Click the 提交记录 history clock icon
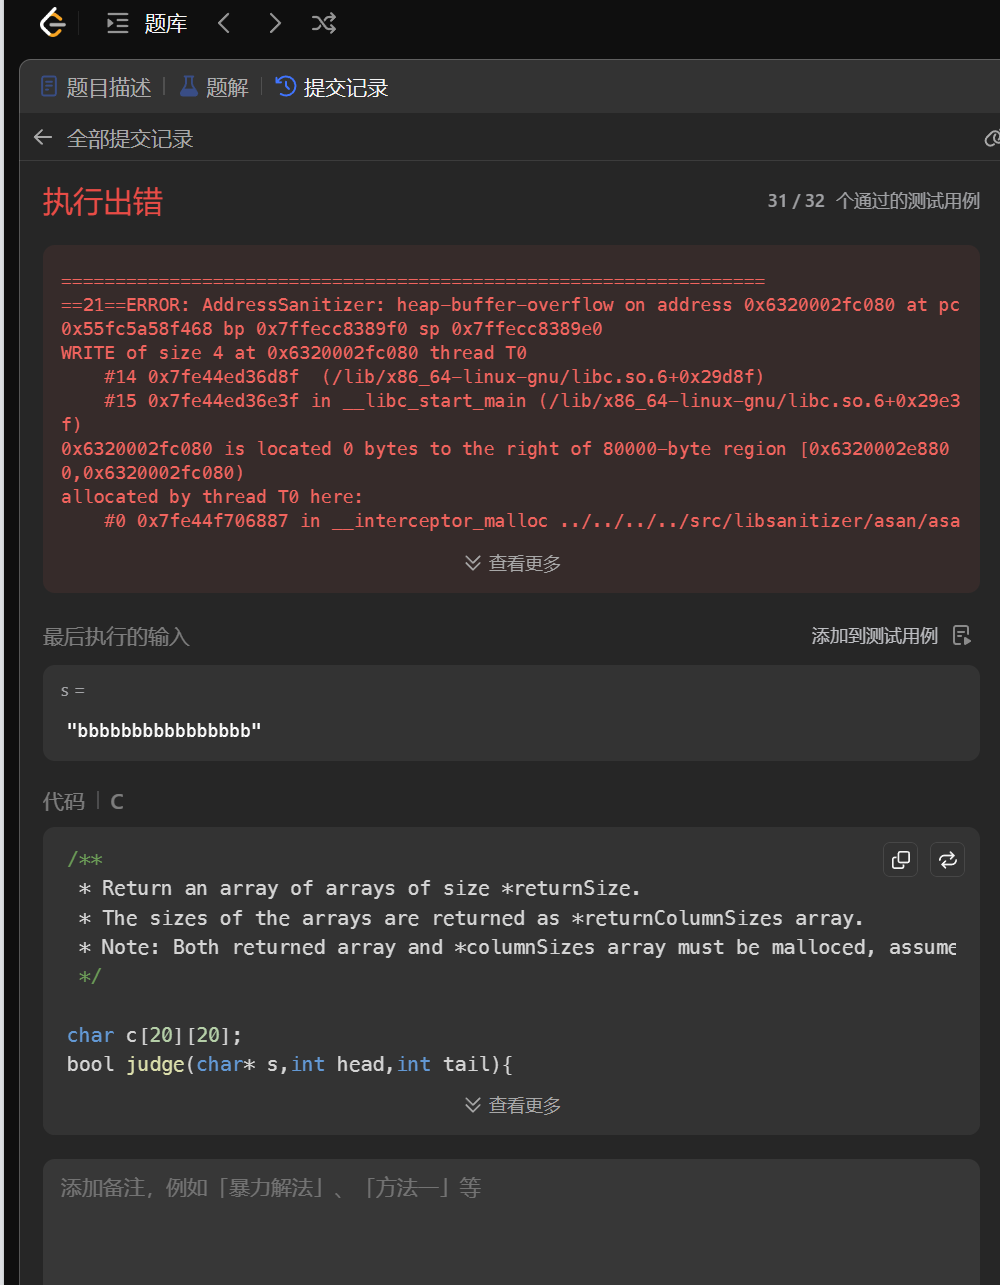1000x1285 pixels. point(286,86)
